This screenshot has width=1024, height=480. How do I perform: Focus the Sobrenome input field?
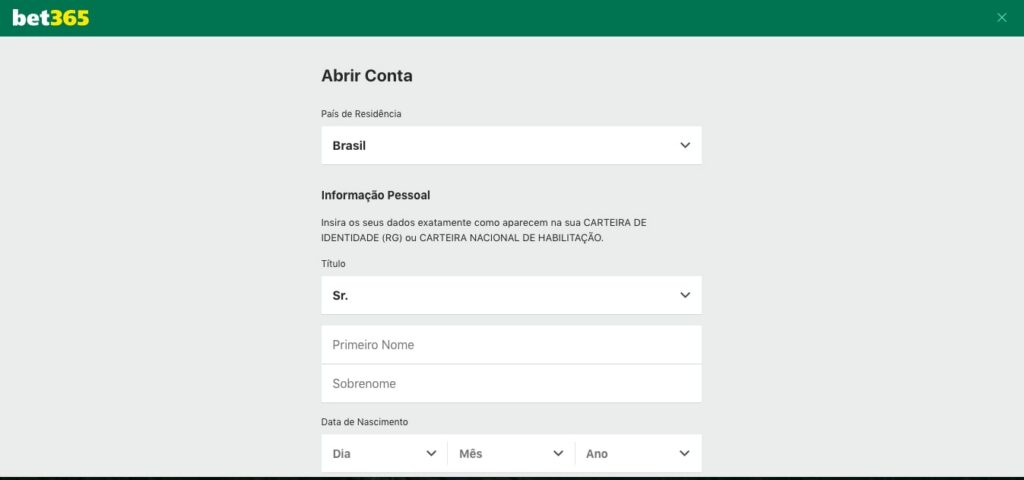pos(511,383)
